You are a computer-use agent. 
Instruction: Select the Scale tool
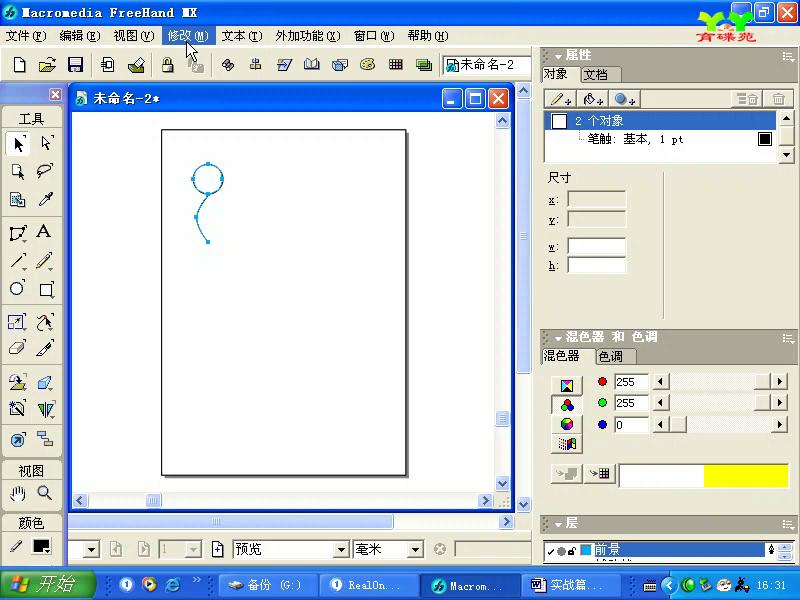pyautogui.click(x=17, y=322)
